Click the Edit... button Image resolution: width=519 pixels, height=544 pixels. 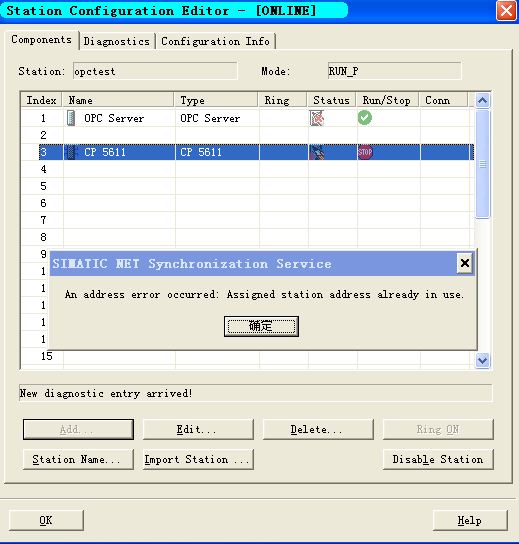198,430
